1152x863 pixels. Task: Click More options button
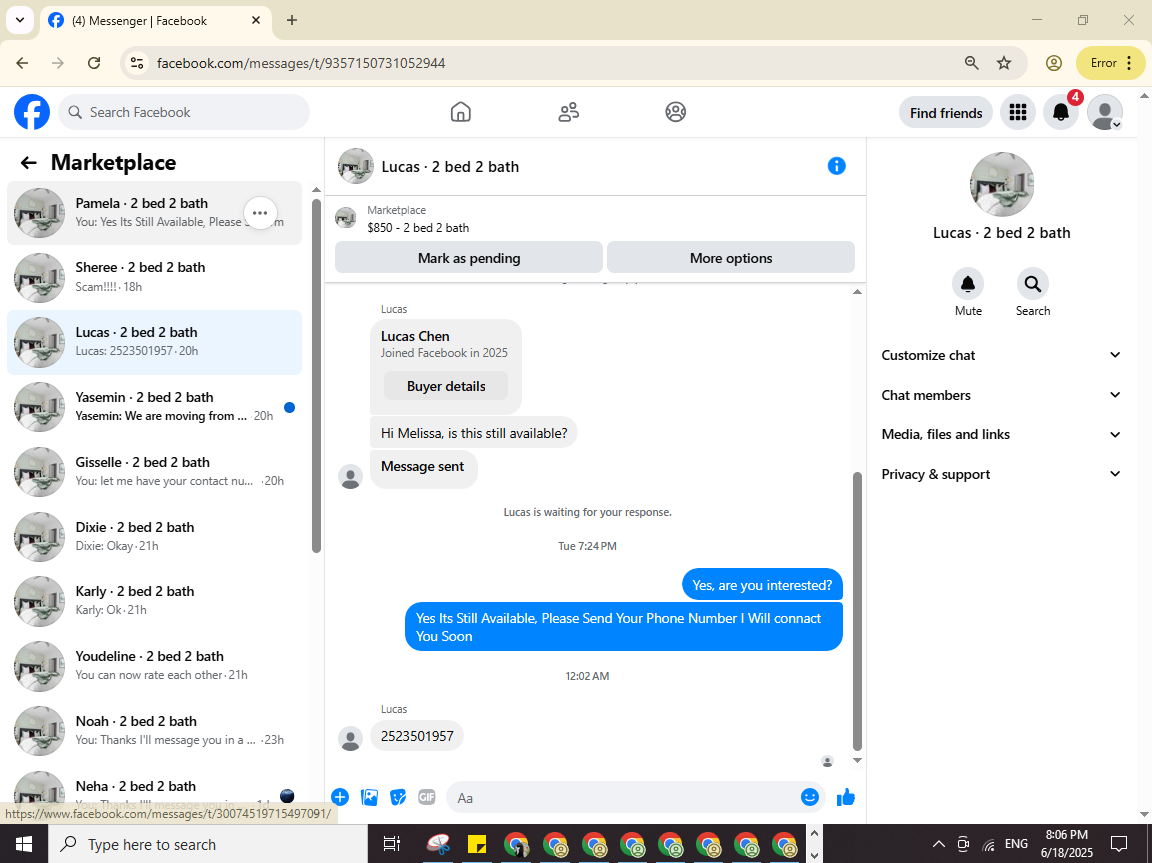731,258
